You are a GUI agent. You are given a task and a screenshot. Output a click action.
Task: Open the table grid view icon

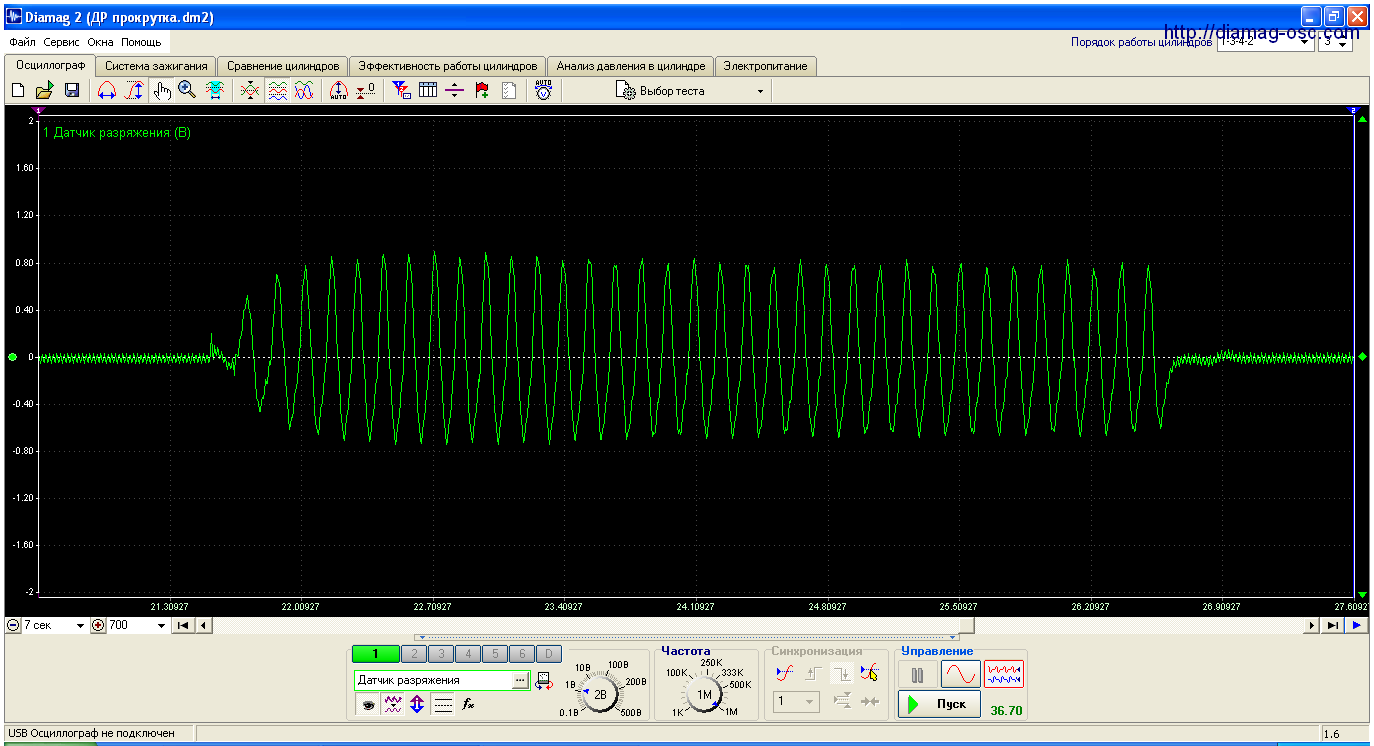click(x=428, y=90)
